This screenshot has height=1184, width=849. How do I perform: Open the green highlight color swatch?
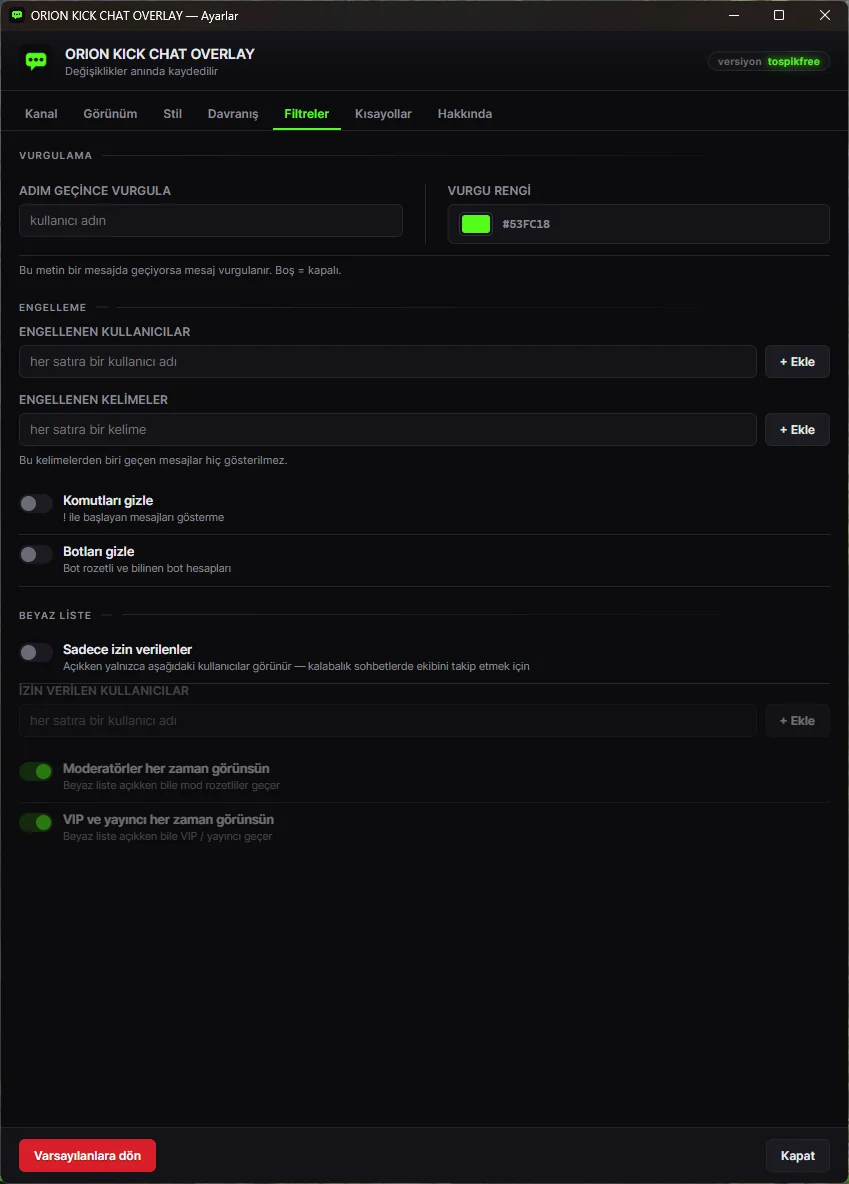pyautogui.click(x=476, y=224)
